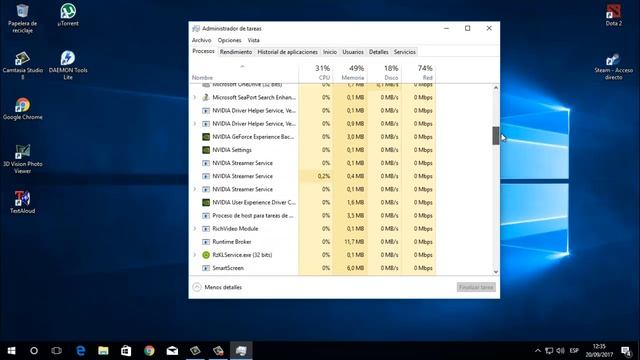
Task: Click the 11,7 MB memory value of Runtime Broker
Action: [x=354, y=242]
